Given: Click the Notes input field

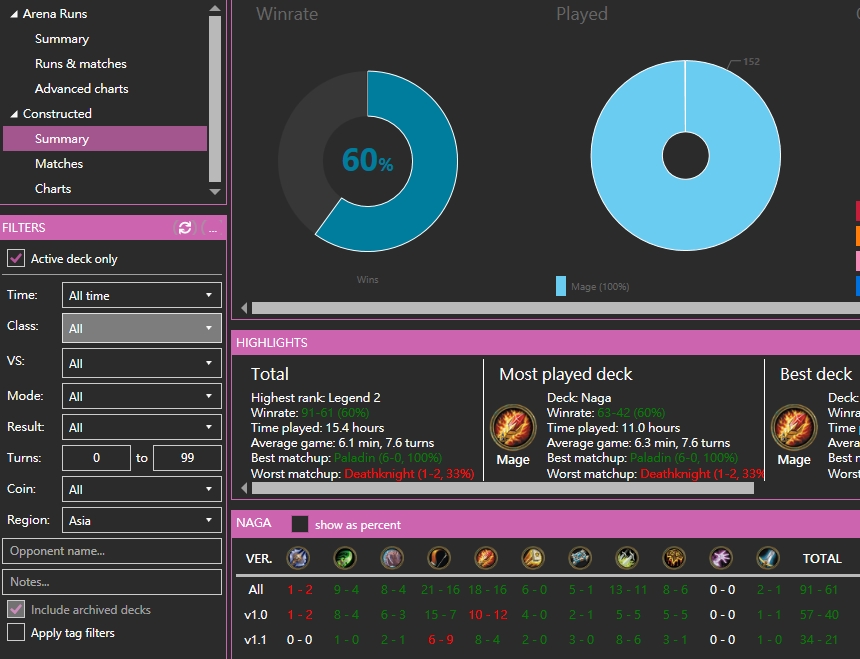Looking at the screenshot, I should [112, 582].
